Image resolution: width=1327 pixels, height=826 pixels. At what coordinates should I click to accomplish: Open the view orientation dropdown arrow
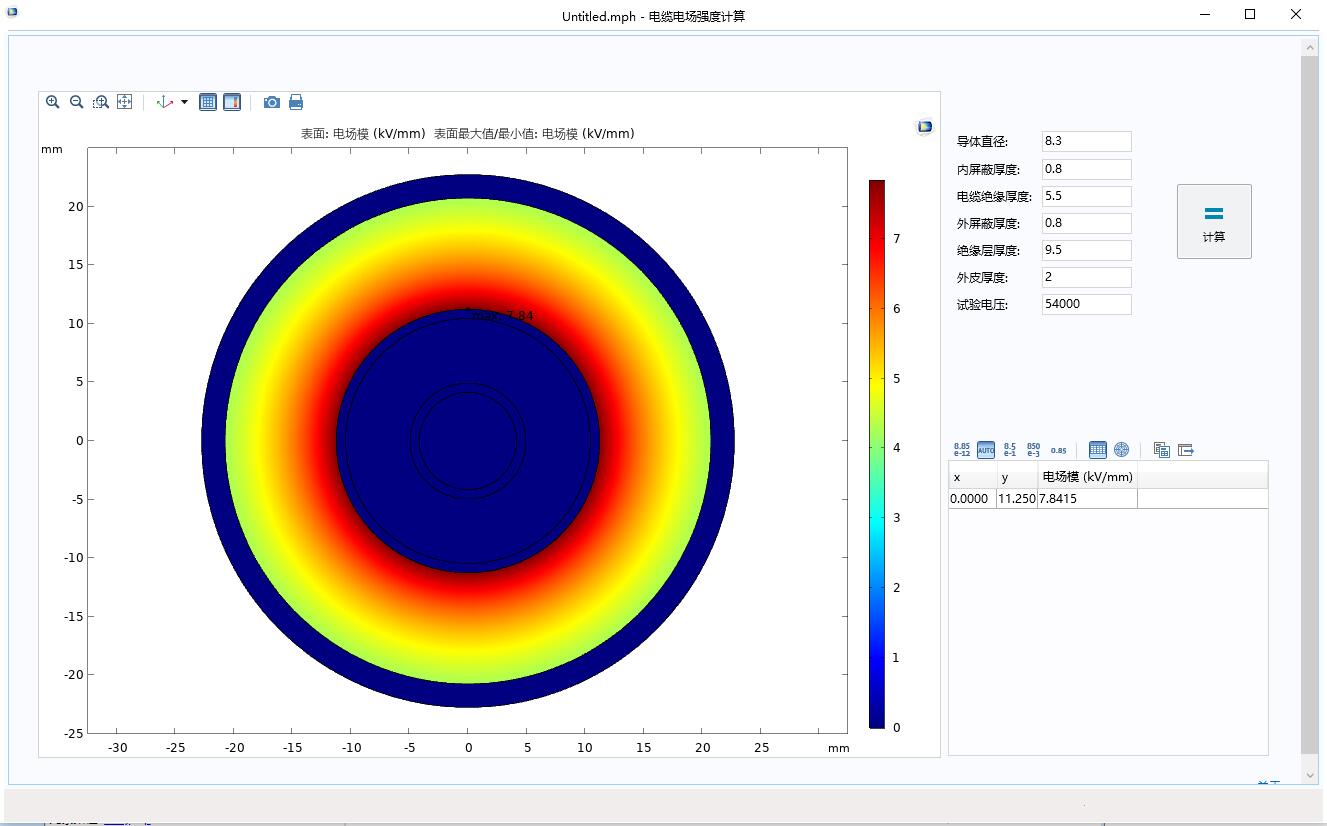click(x=184, y=102)
